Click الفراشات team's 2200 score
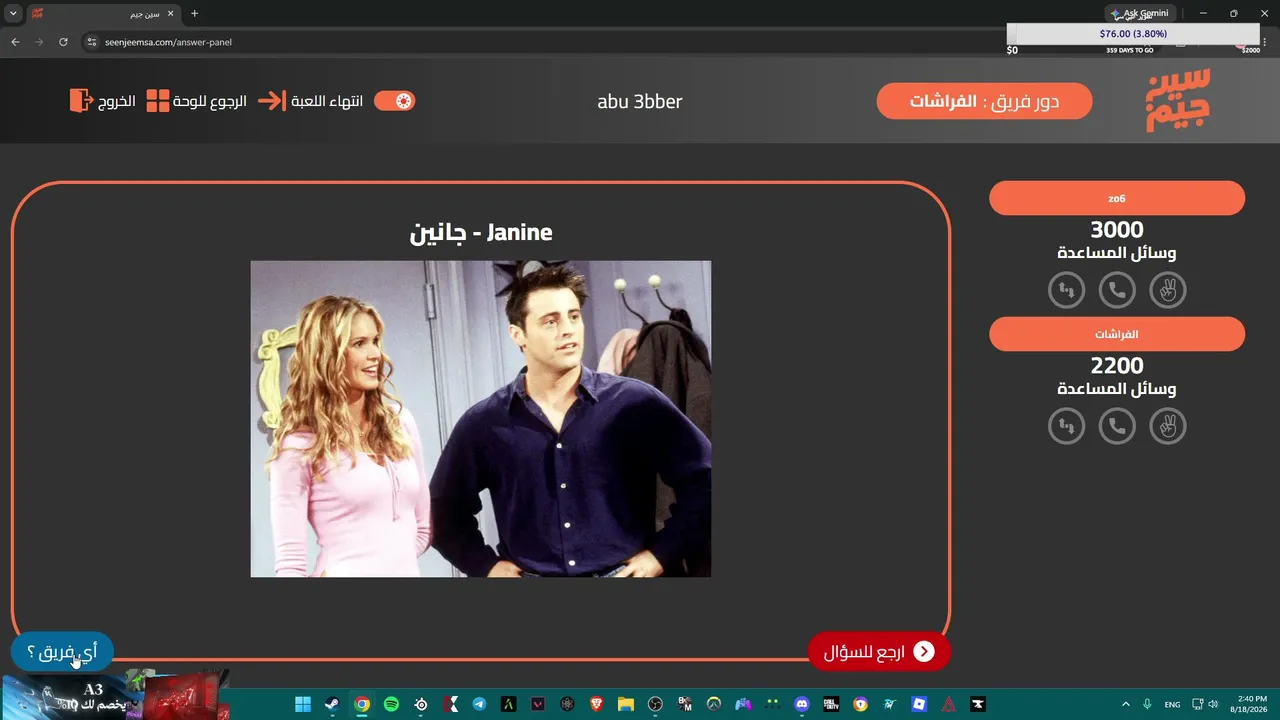 pos(1117,366)
